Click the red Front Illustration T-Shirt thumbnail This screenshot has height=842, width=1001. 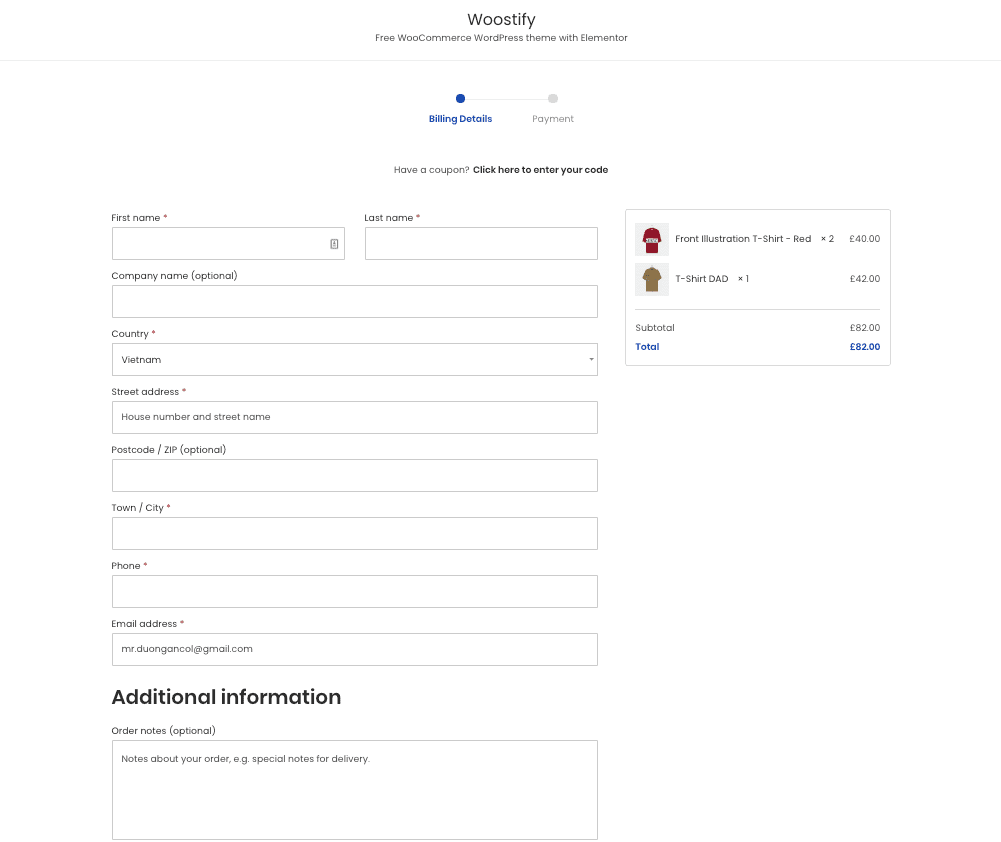pyautogui.click(x=652, y=239)
